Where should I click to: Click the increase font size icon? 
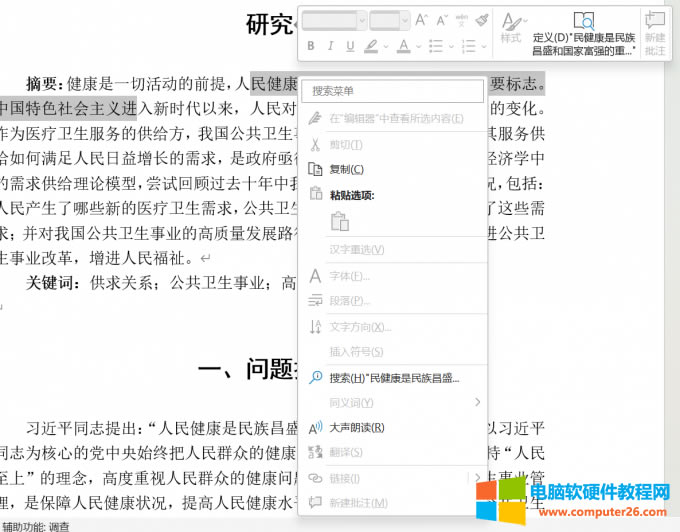(421, 20)
